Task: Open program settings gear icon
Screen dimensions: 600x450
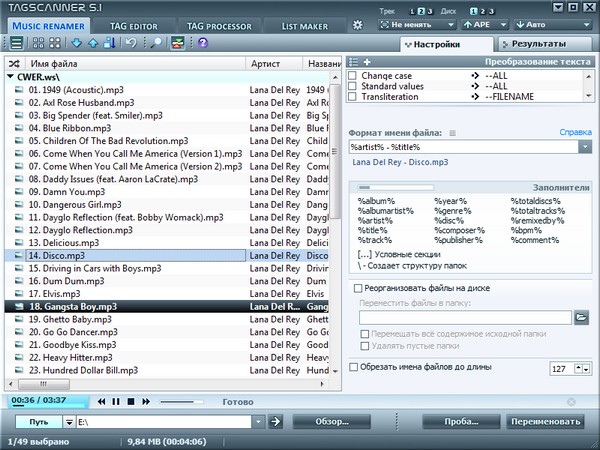Action: pyautogui.click(x=359, y=24)
